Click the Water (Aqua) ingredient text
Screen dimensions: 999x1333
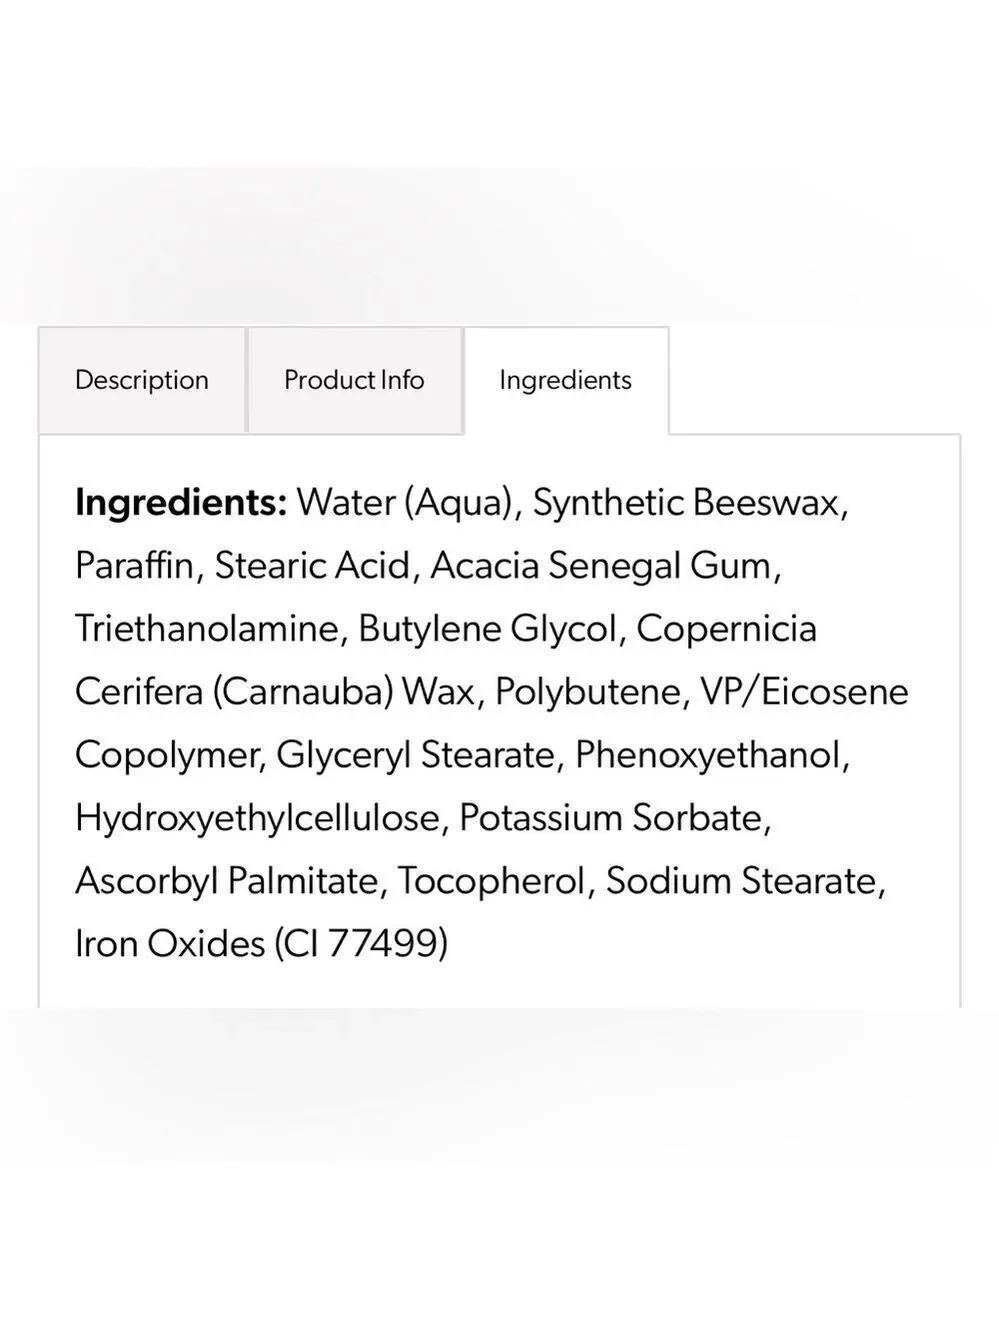point(405,503)
